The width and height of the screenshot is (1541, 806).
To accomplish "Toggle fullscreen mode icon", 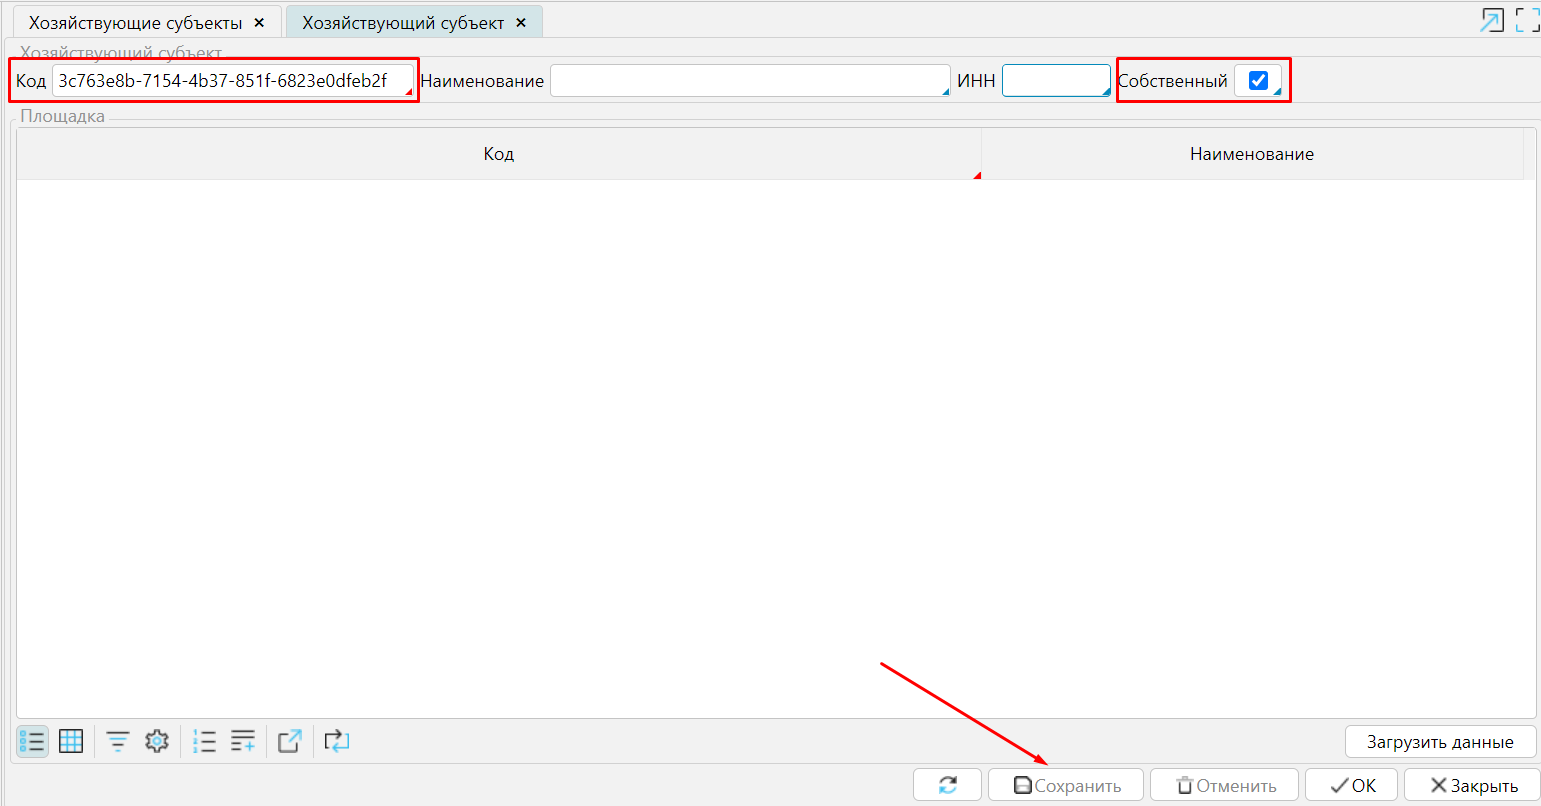I will tap(1527, 20).
